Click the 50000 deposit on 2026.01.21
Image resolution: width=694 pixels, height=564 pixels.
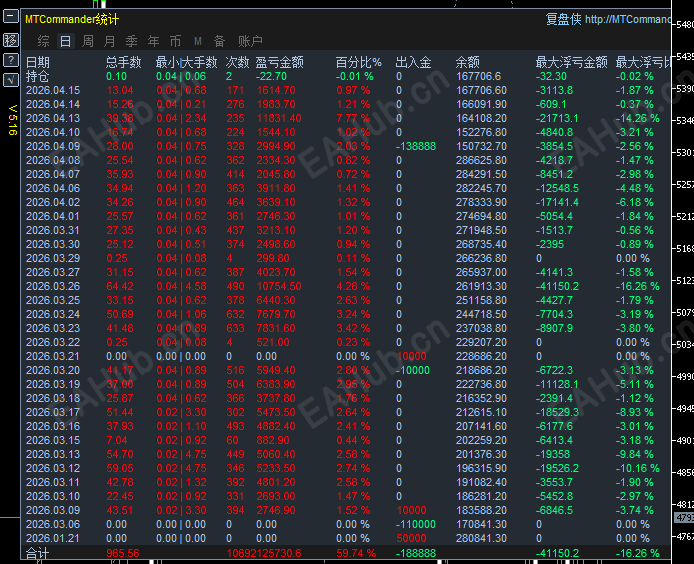tap(412, 538)
